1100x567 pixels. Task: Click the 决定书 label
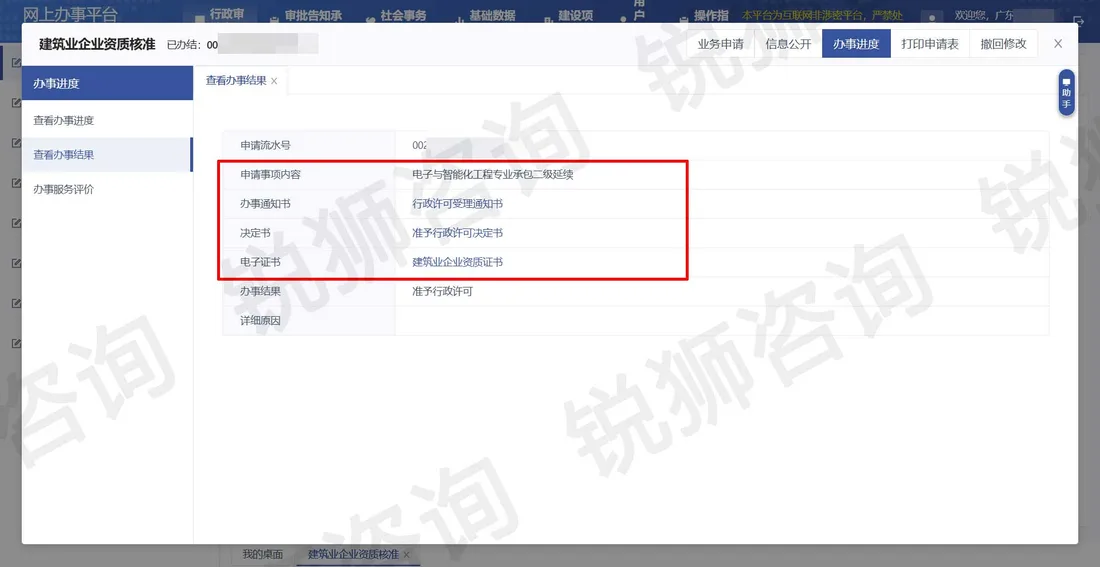click(255, 233)
